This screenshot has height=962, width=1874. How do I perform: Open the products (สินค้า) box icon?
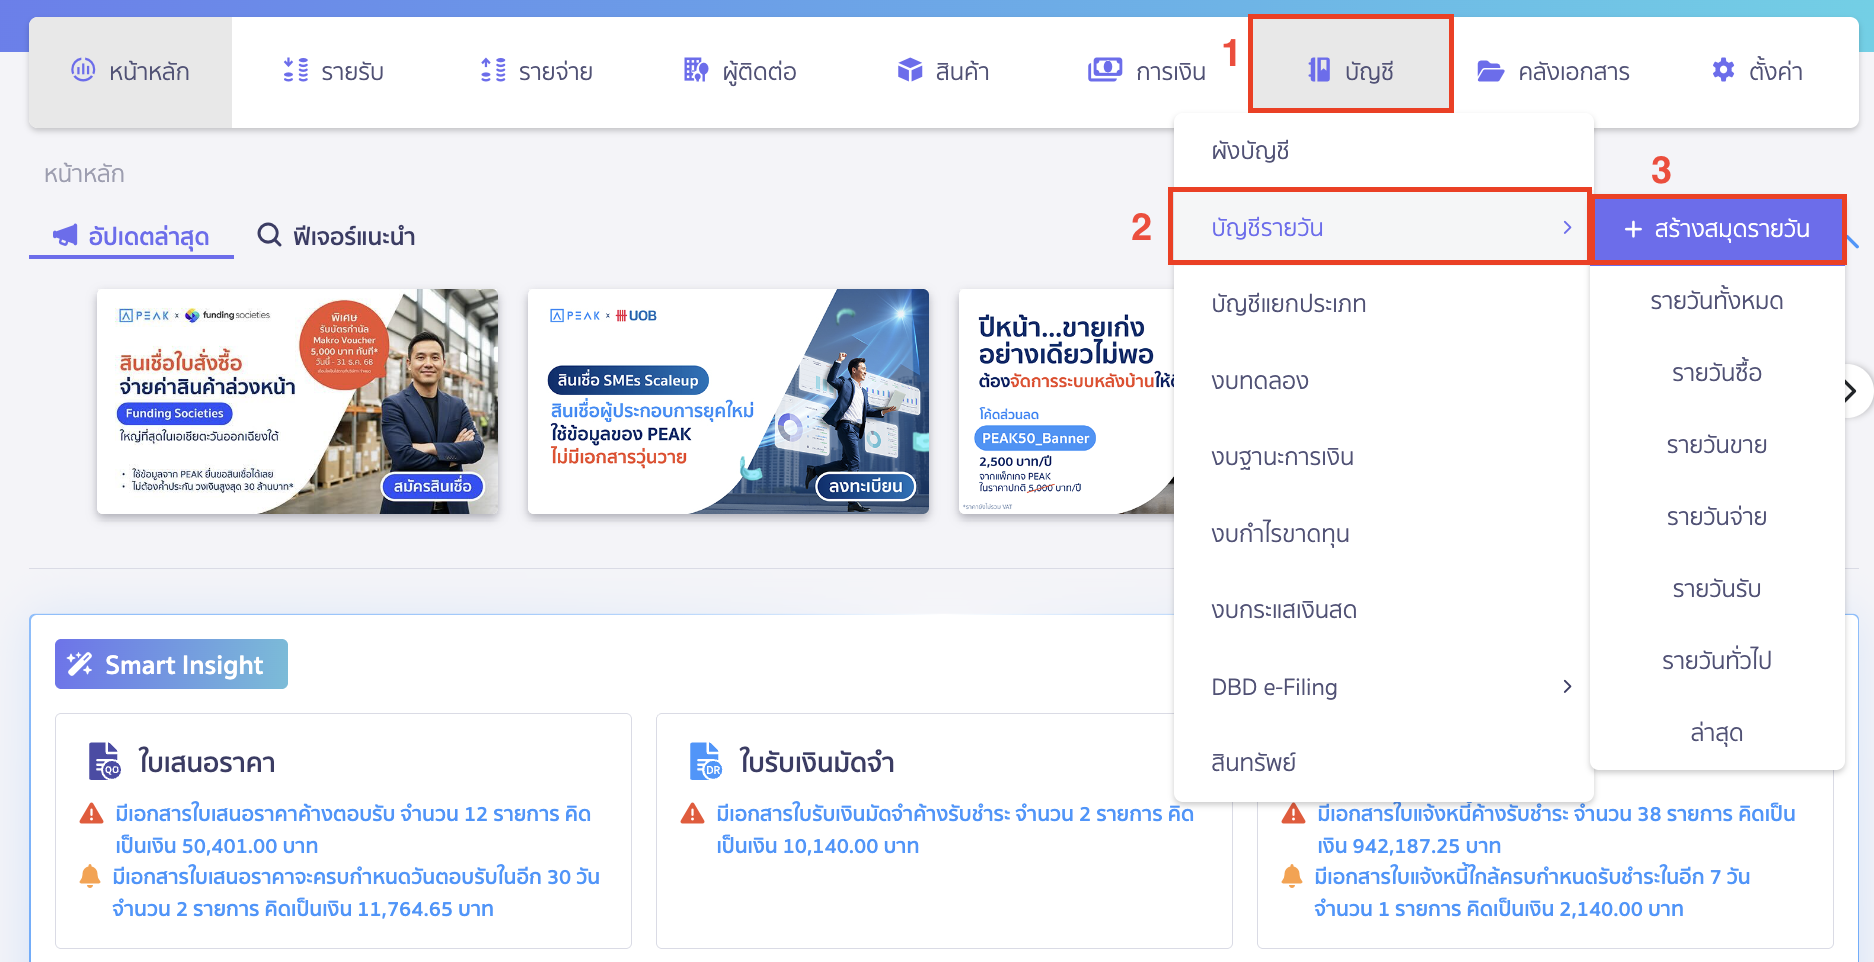910,70
